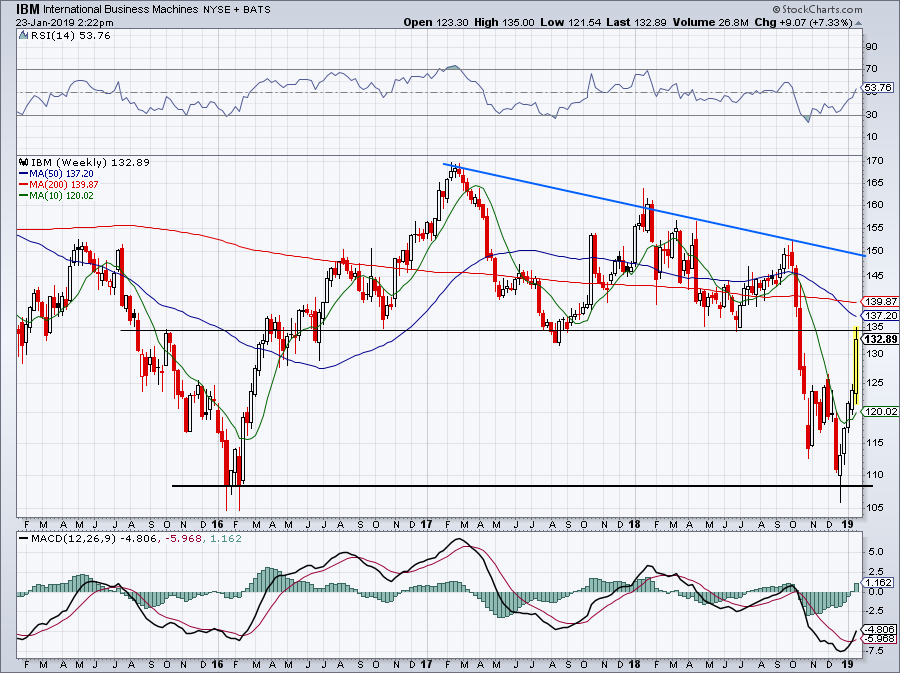
Task: Click the 1.162 value tag on MACD axis
Action: [x=878, y=582]
